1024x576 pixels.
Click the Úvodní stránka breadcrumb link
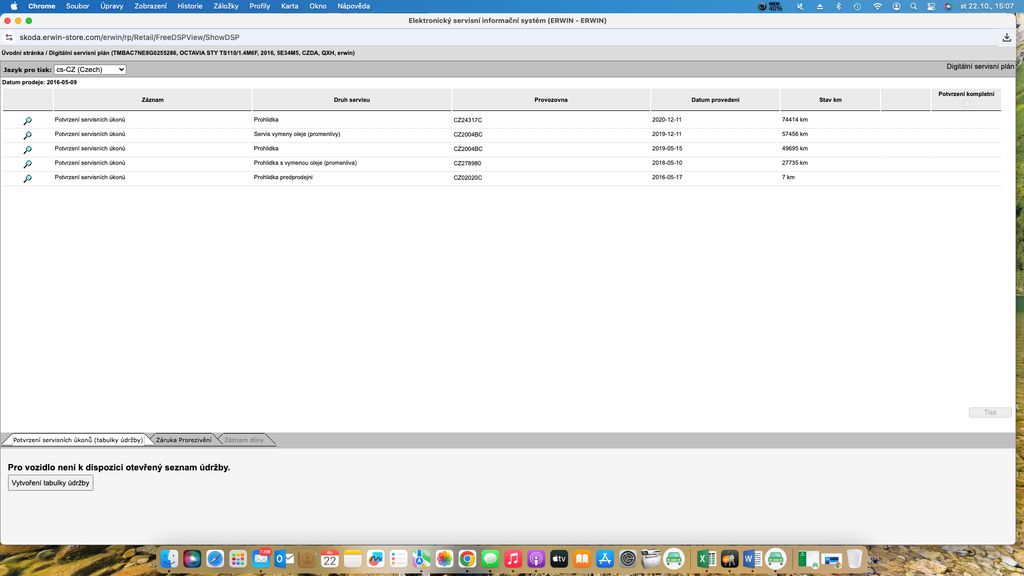point(22,53)
